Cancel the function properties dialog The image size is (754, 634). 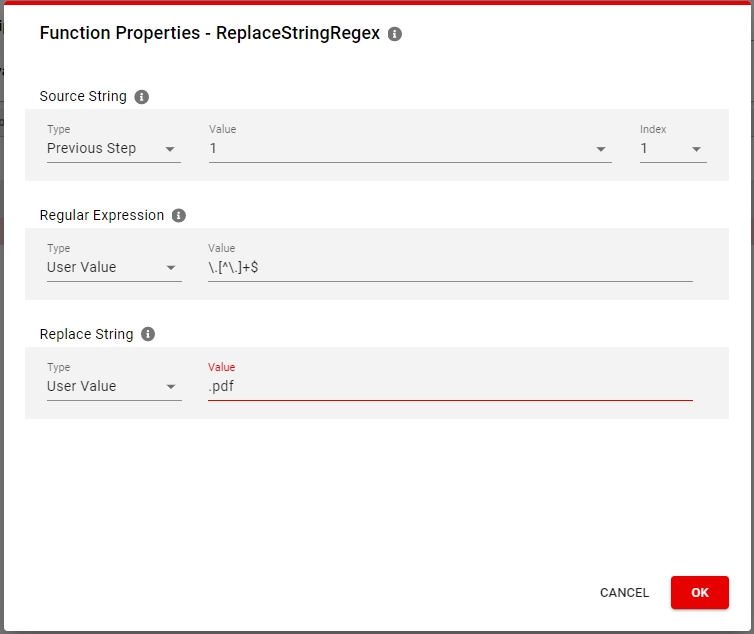[x=624, y=593]
